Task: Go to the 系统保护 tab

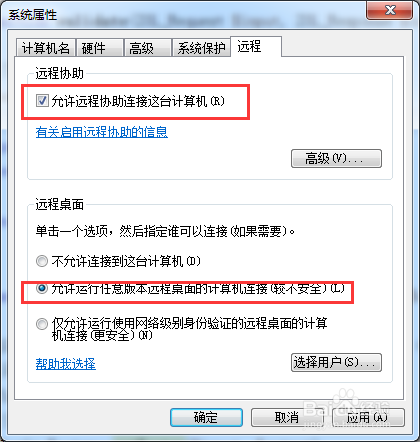Action: pyautogui.click(x=201, y=48)
